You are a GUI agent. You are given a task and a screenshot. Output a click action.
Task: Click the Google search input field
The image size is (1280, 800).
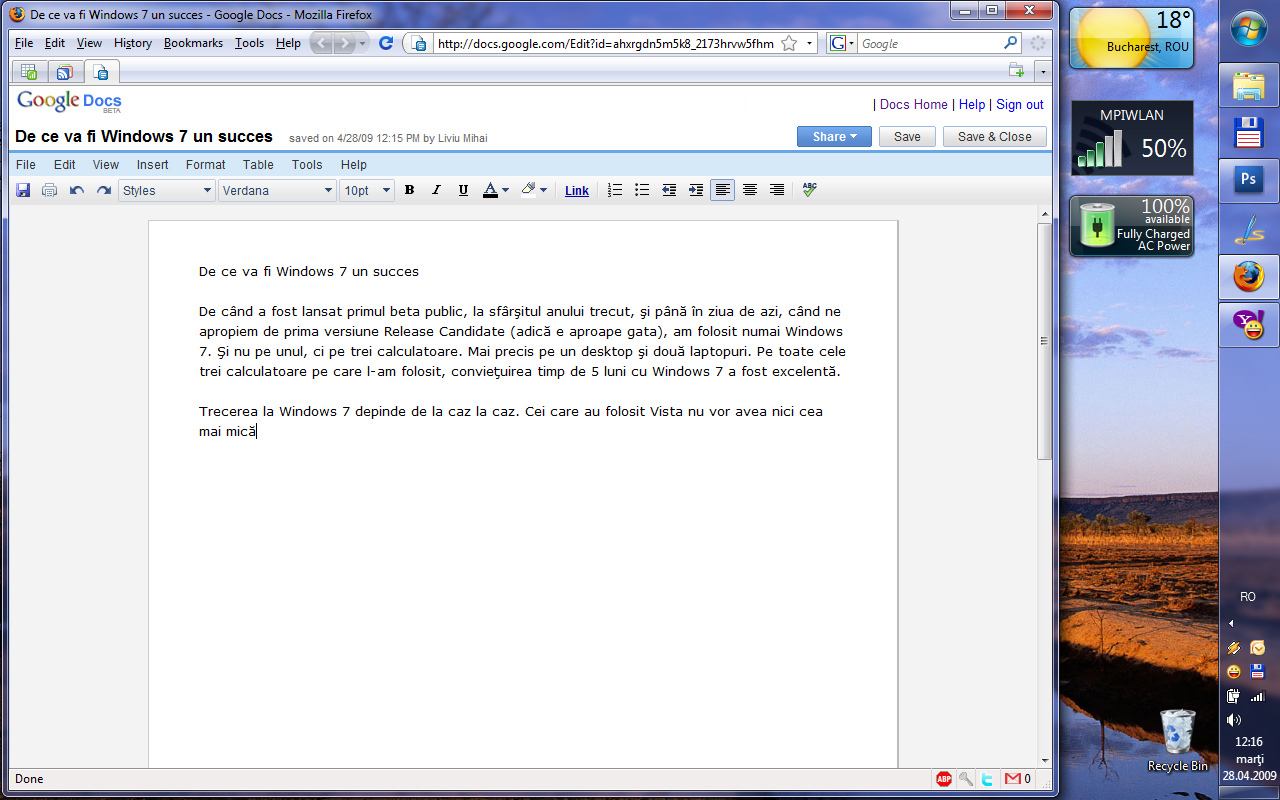(930, 43)
